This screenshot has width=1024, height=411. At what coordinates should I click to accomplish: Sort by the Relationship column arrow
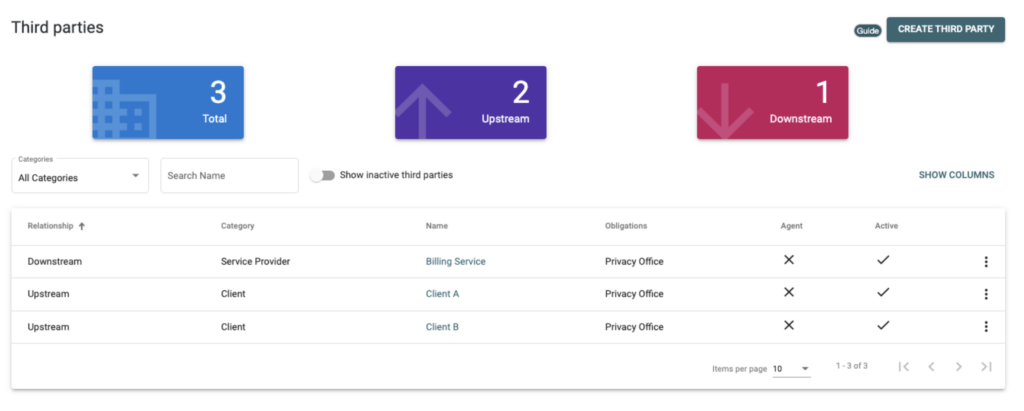(x=82, y=226)
